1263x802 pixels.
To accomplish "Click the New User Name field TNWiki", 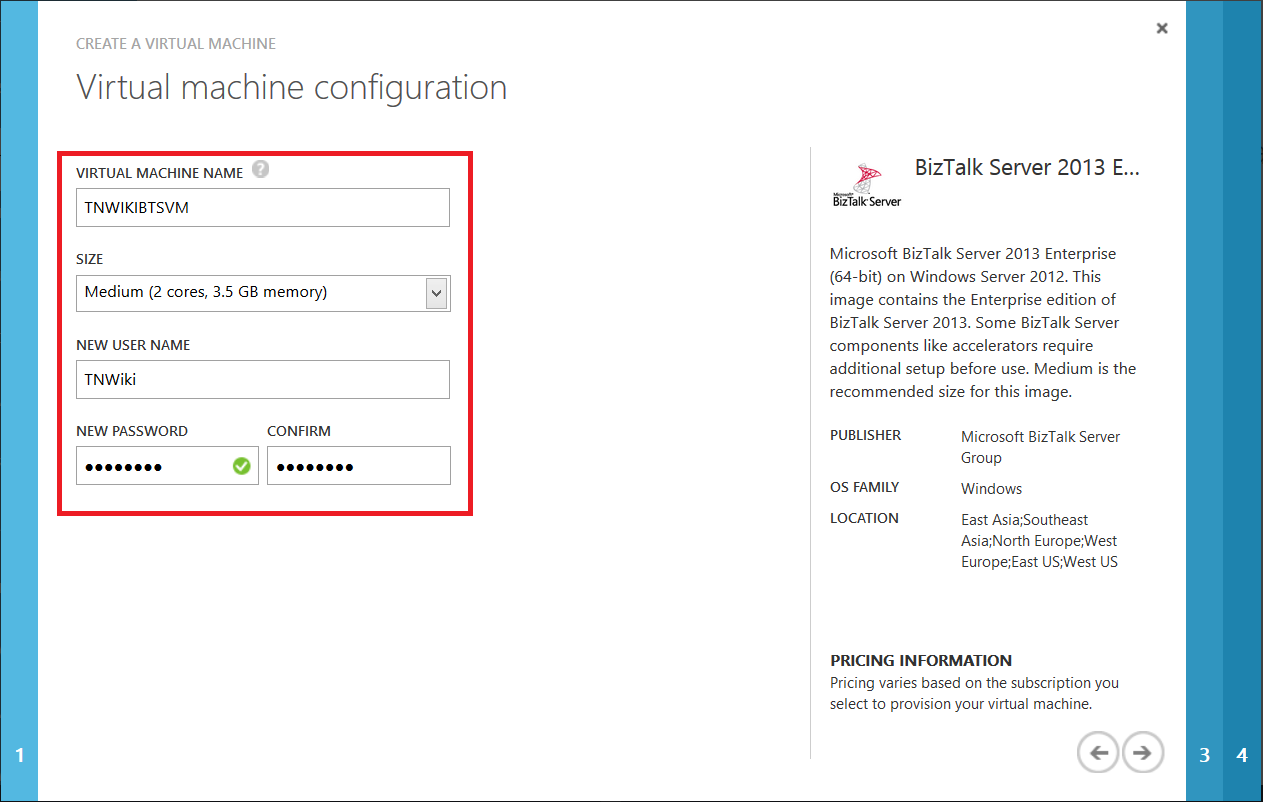I will click(x=263, y=380).
